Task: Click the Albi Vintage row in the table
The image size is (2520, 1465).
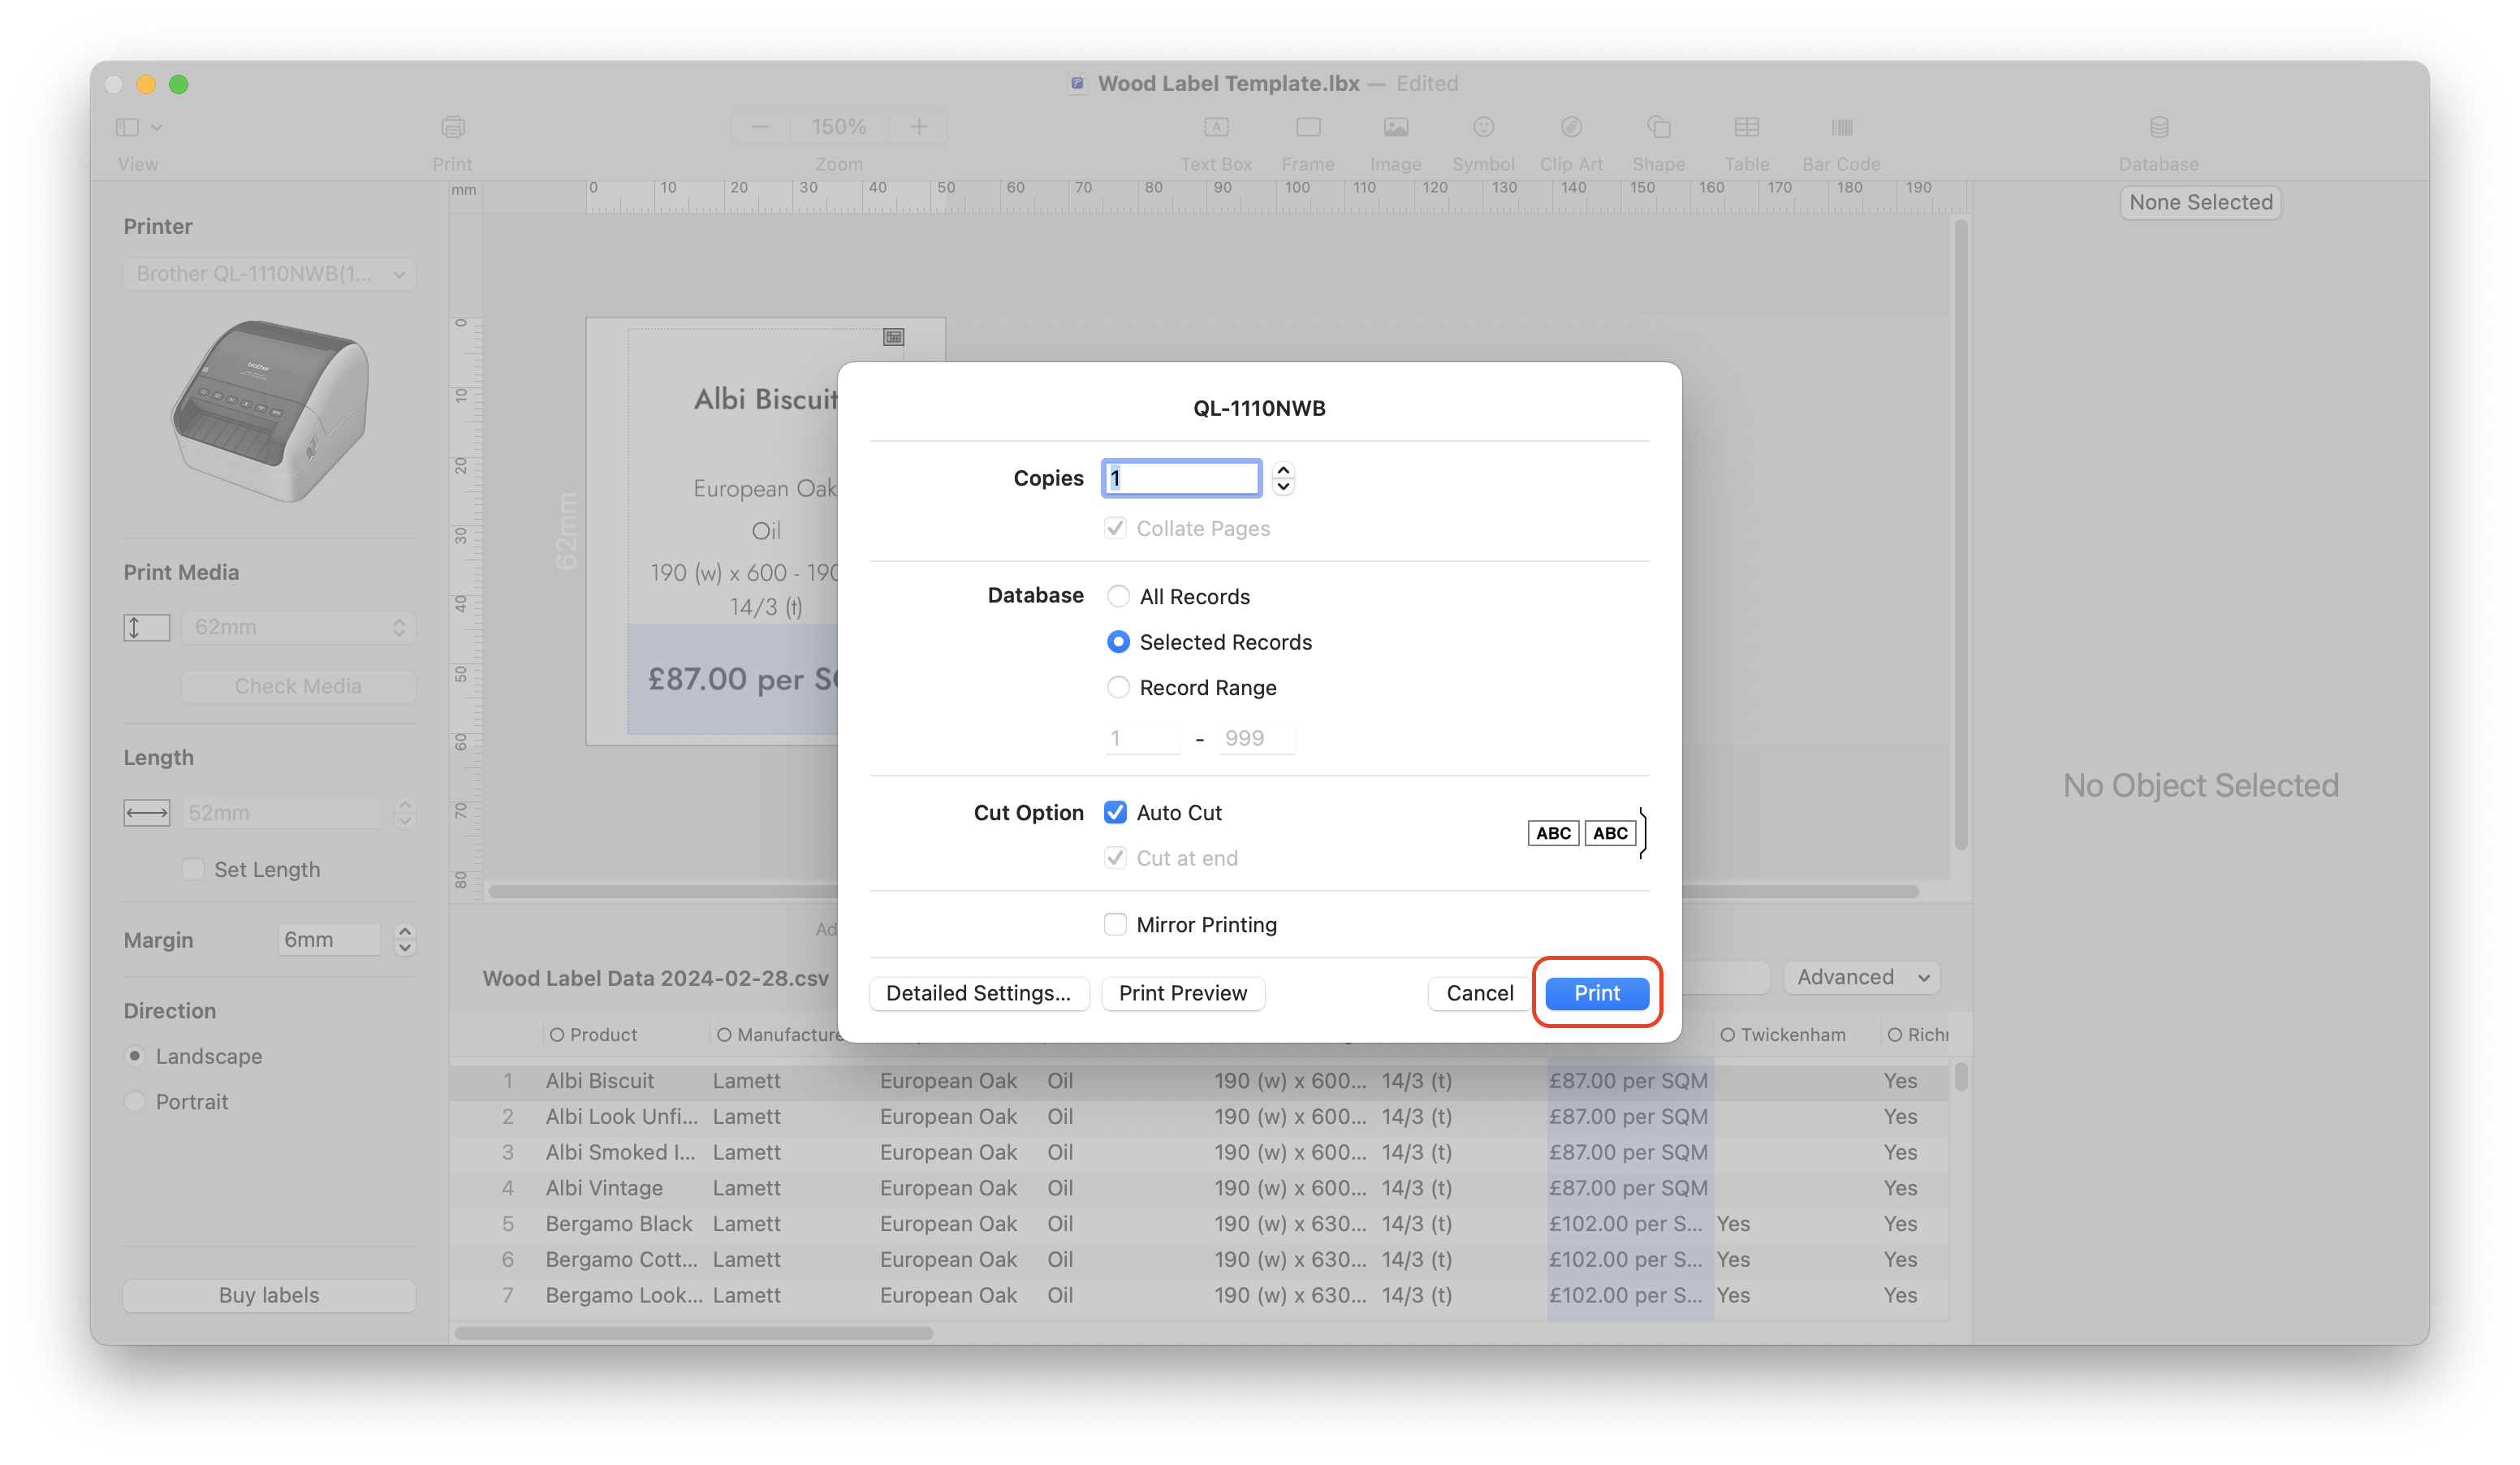Action: [x=604, y=1188]
